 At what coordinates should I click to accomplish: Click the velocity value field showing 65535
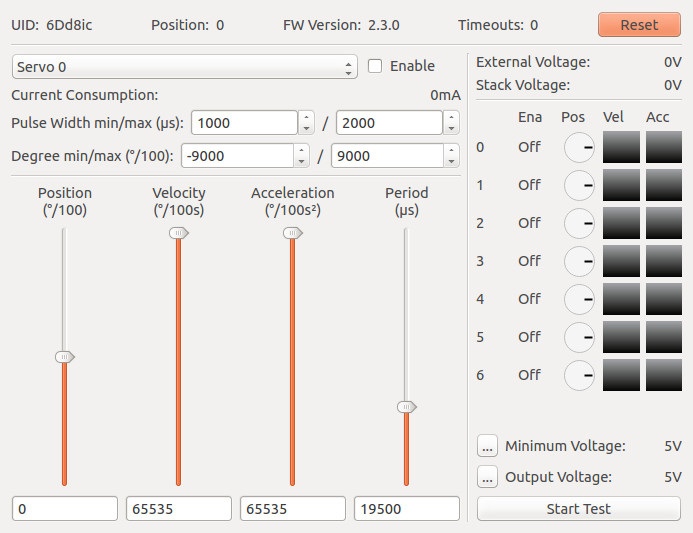178,509
